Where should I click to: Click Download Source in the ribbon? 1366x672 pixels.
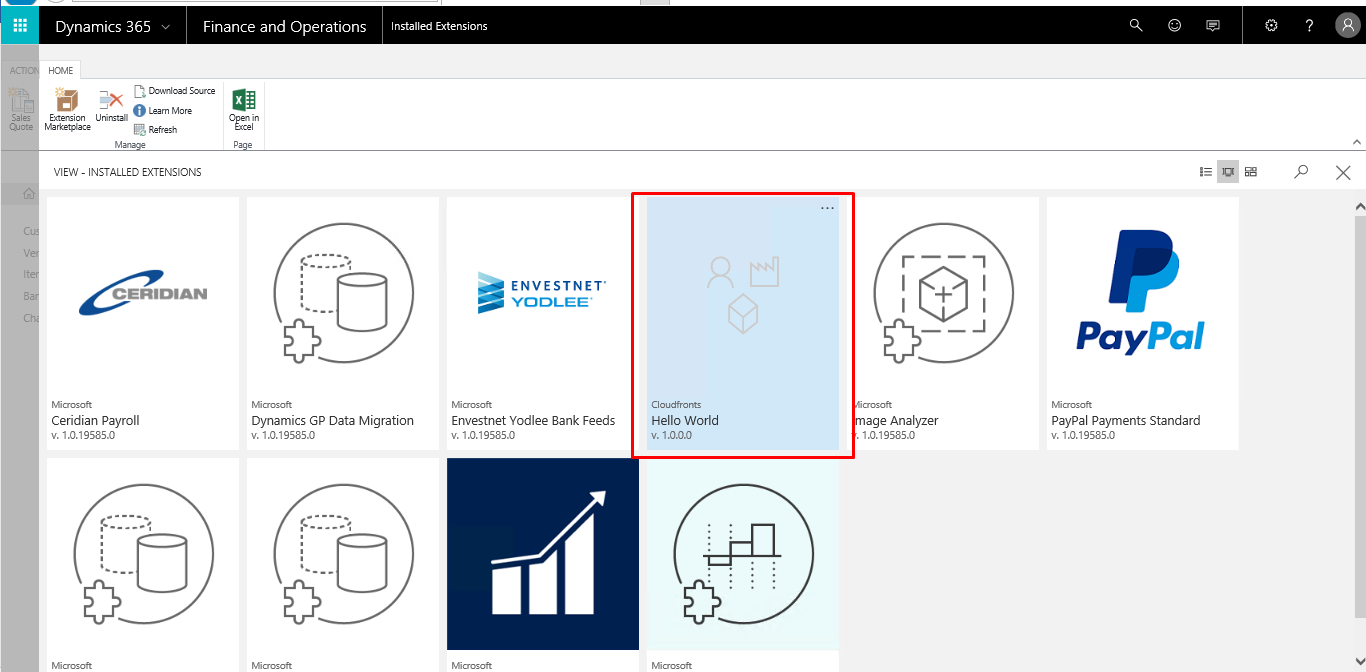click(x=175, y=91)
